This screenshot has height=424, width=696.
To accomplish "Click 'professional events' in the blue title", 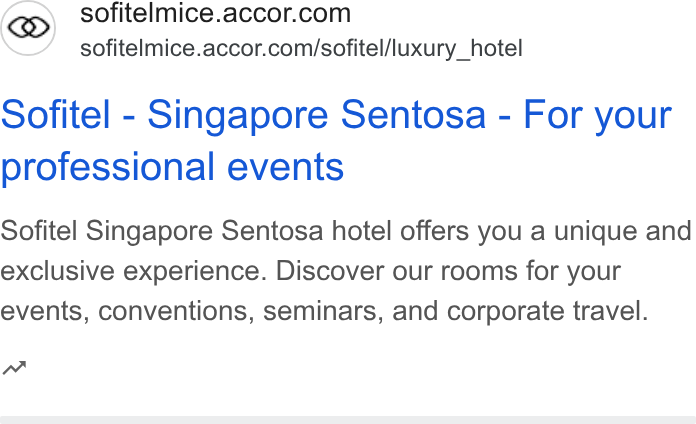I will point(172,167).
